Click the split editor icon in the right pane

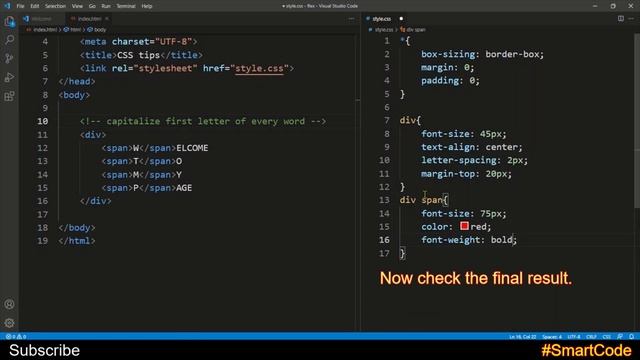[x=620, y=18]
